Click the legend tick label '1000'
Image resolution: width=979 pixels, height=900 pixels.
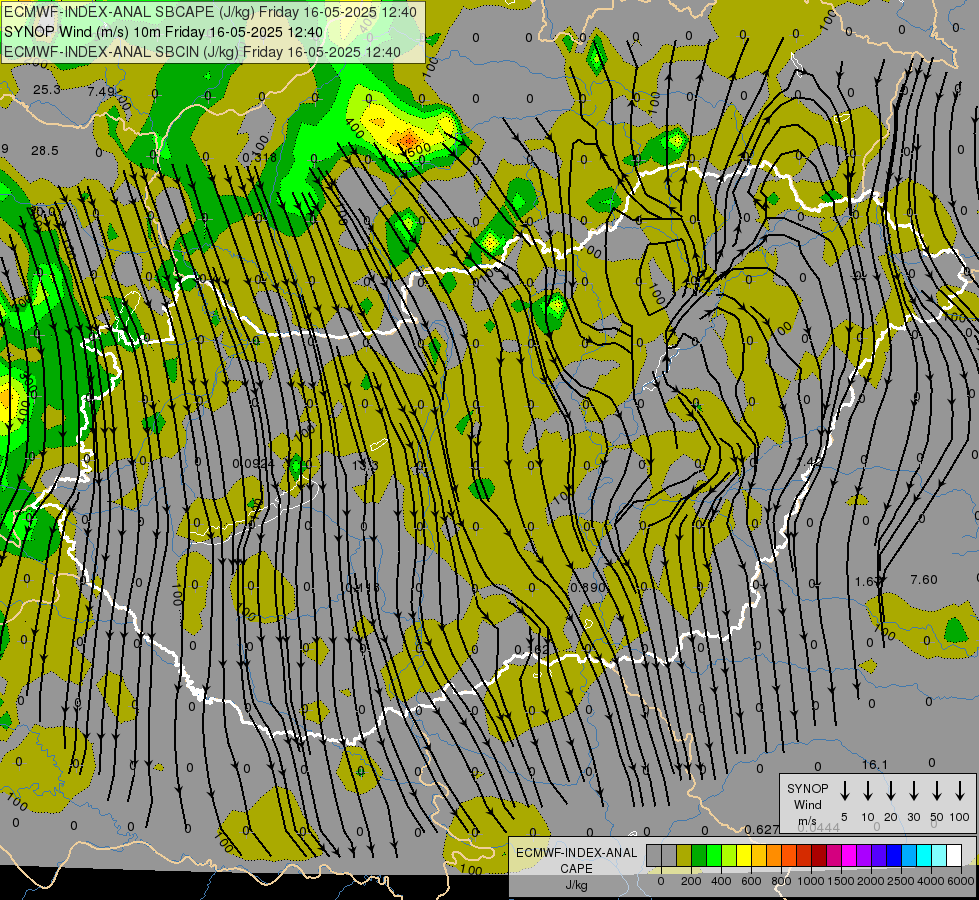coord(811,881)
